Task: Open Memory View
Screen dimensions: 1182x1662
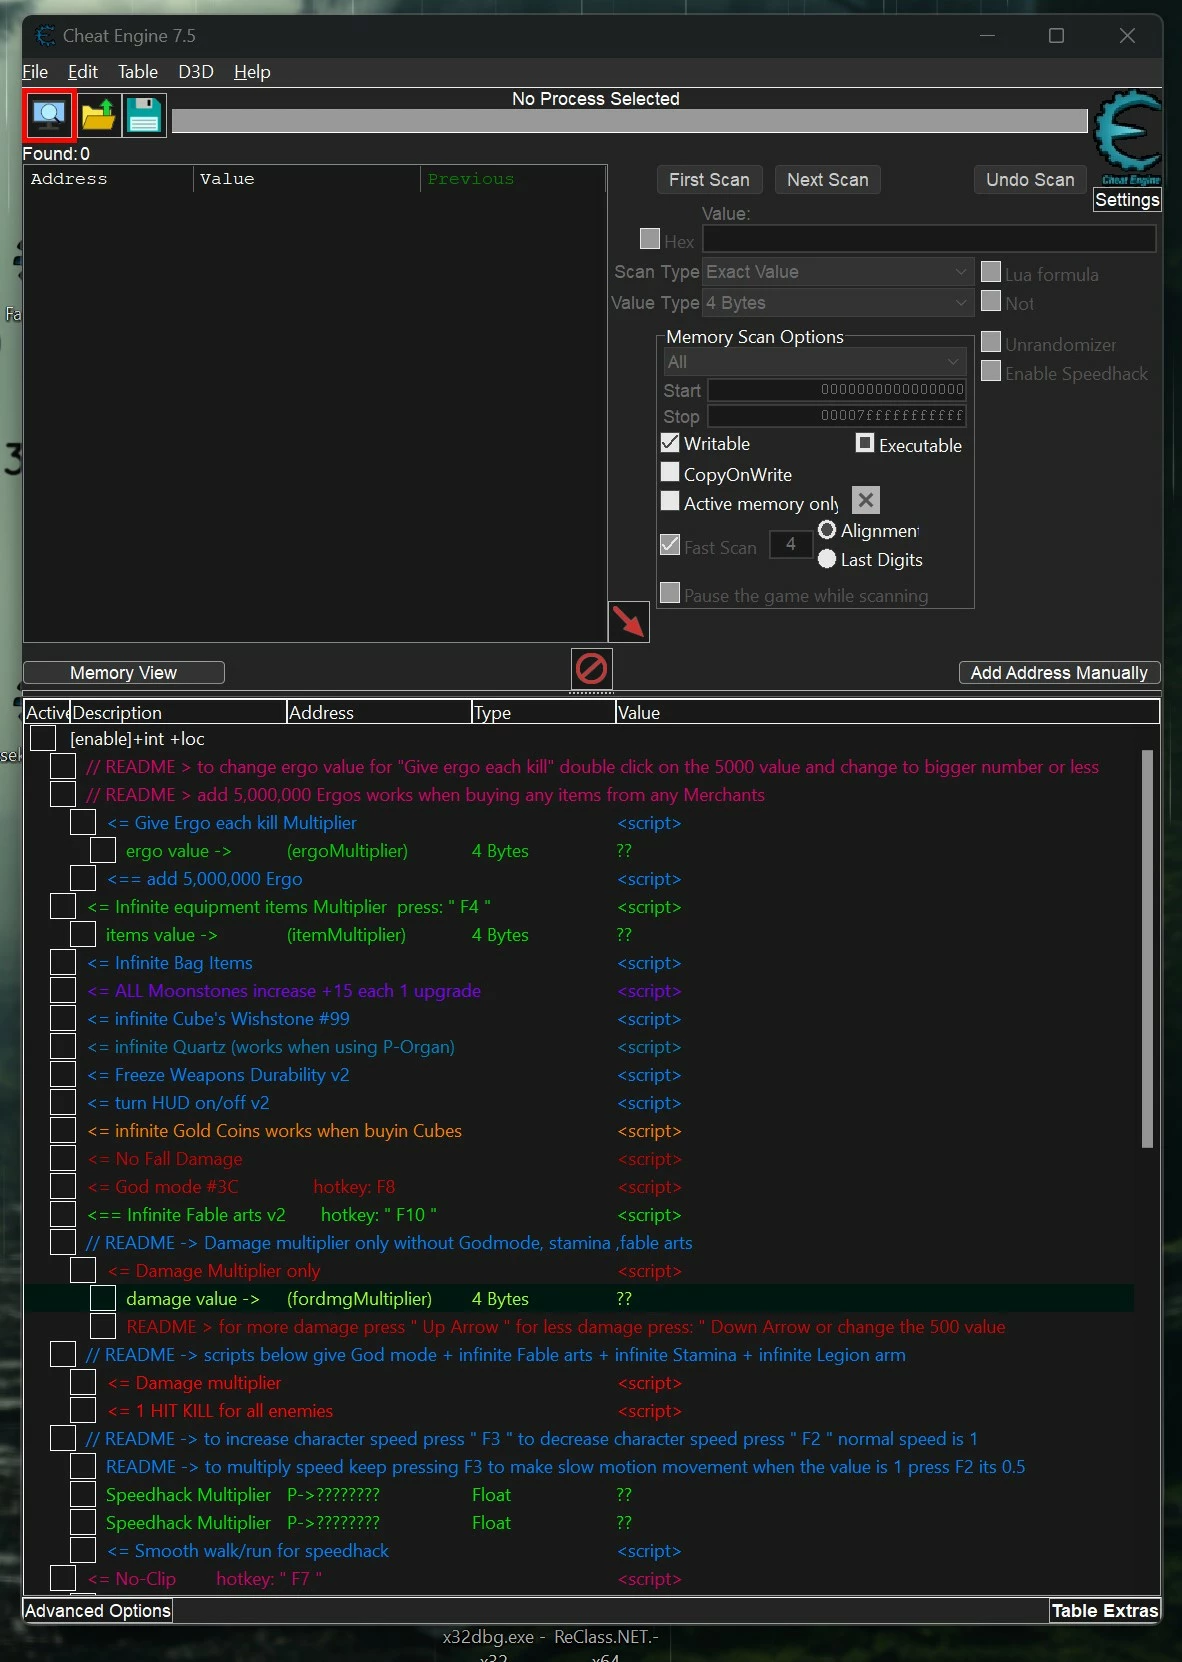Action: pyautogui.click(x=123, y=673)
